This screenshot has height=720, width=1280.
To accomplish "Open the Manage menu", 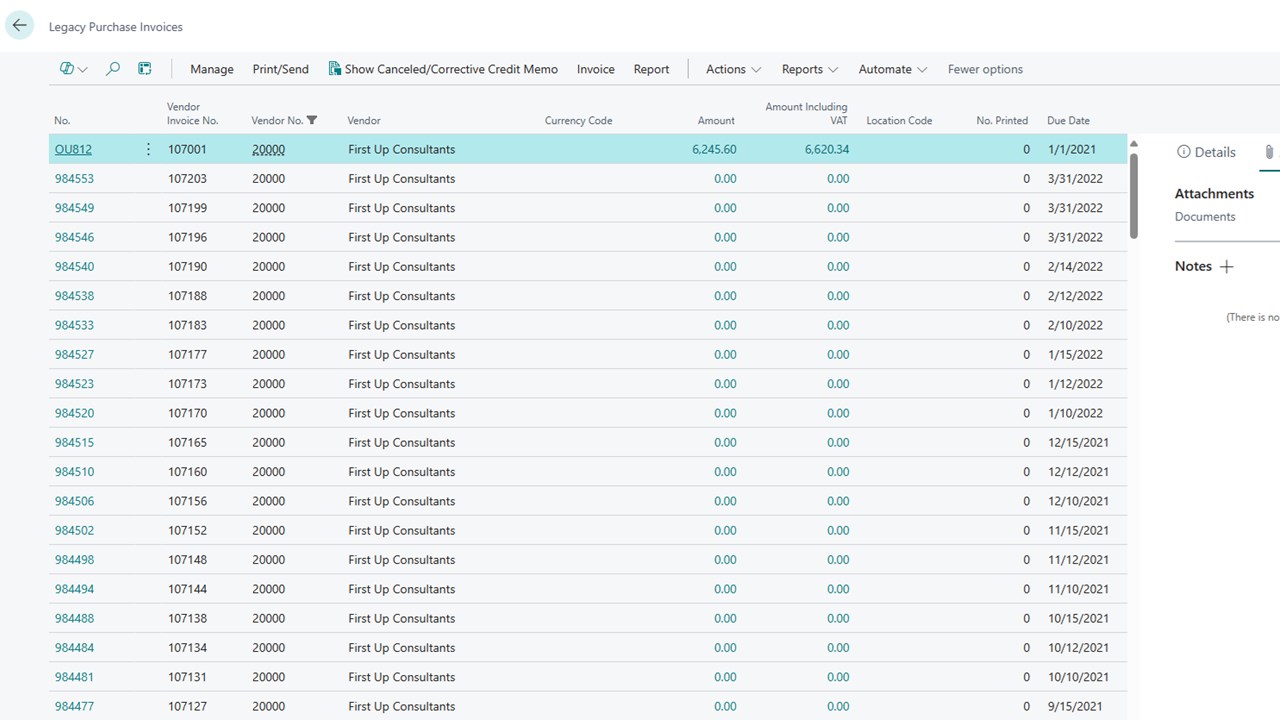I will 212,69.
